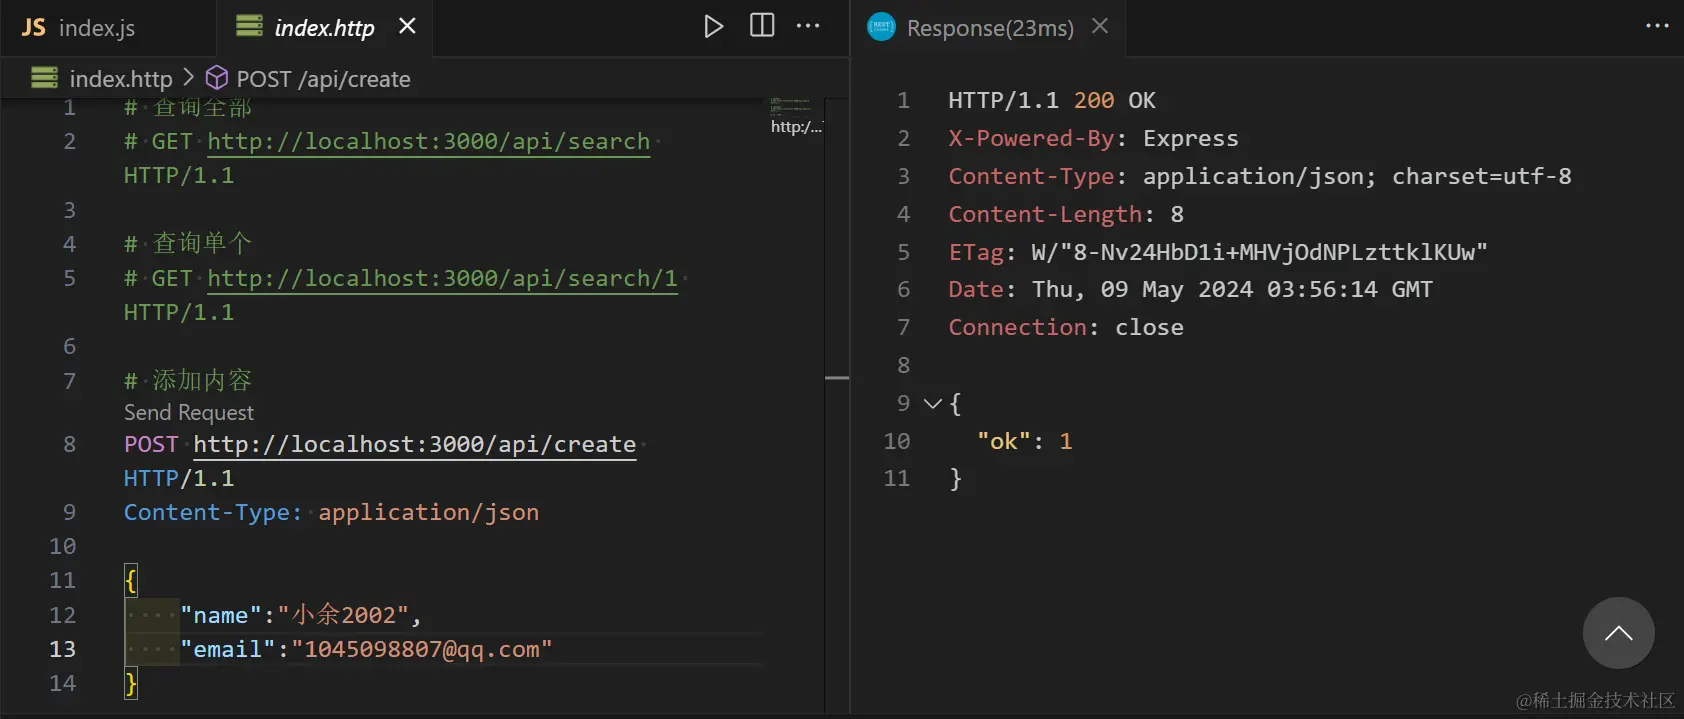
Task: Click the JS file icon on index.js tab
Action: tap(34, 27)
